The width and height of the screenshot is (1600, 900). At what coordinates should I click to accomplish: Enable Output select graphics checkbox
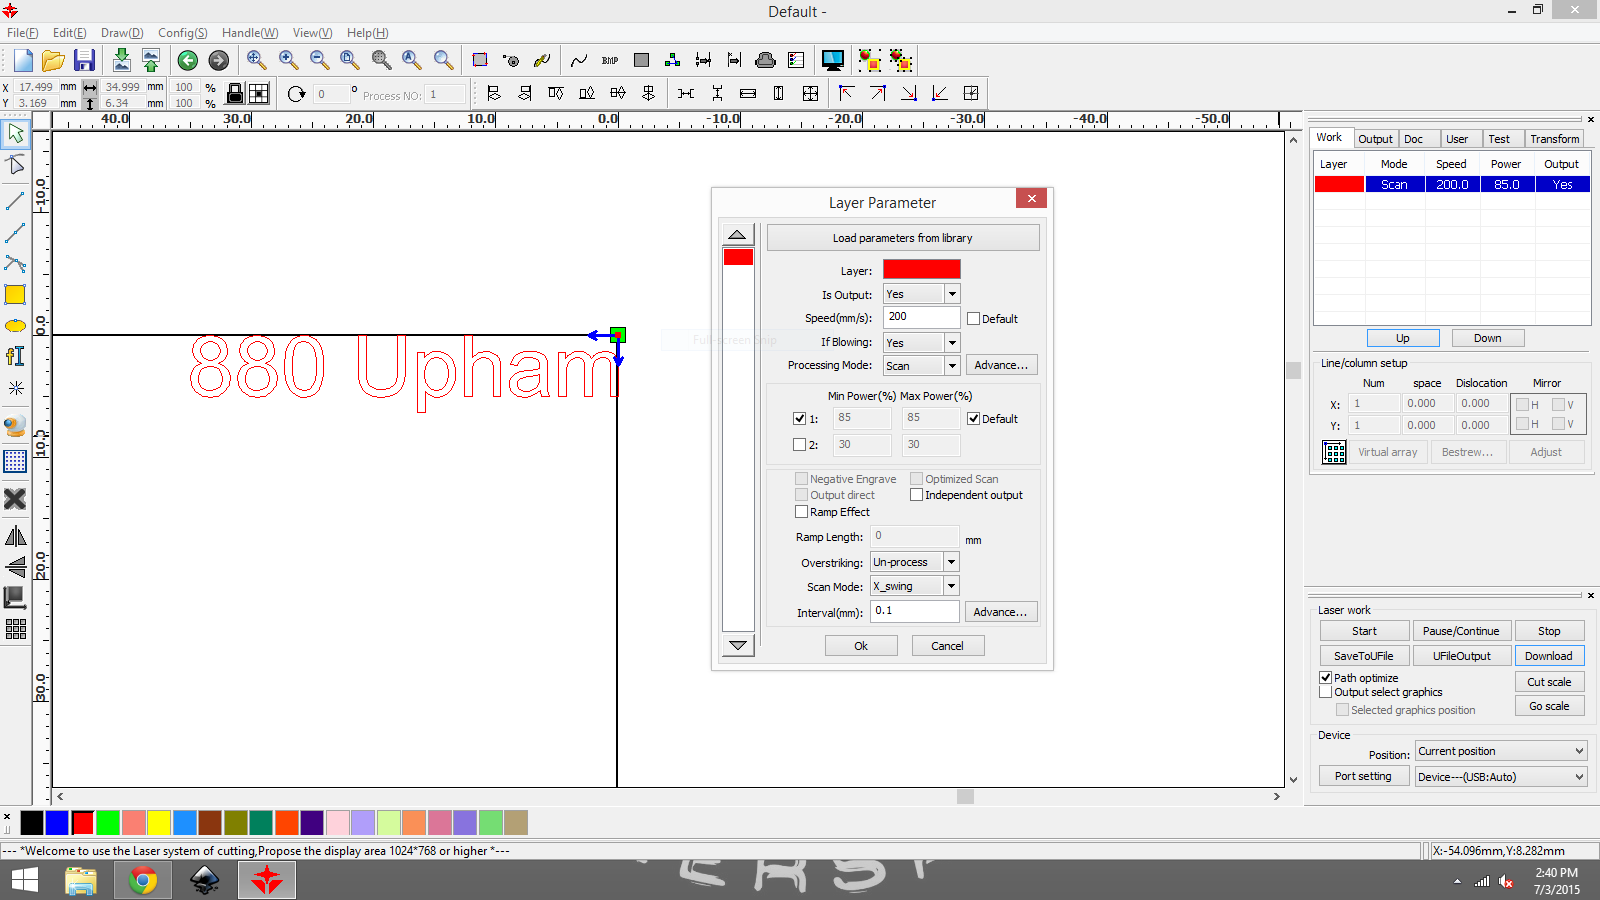tap(1326, 692)
